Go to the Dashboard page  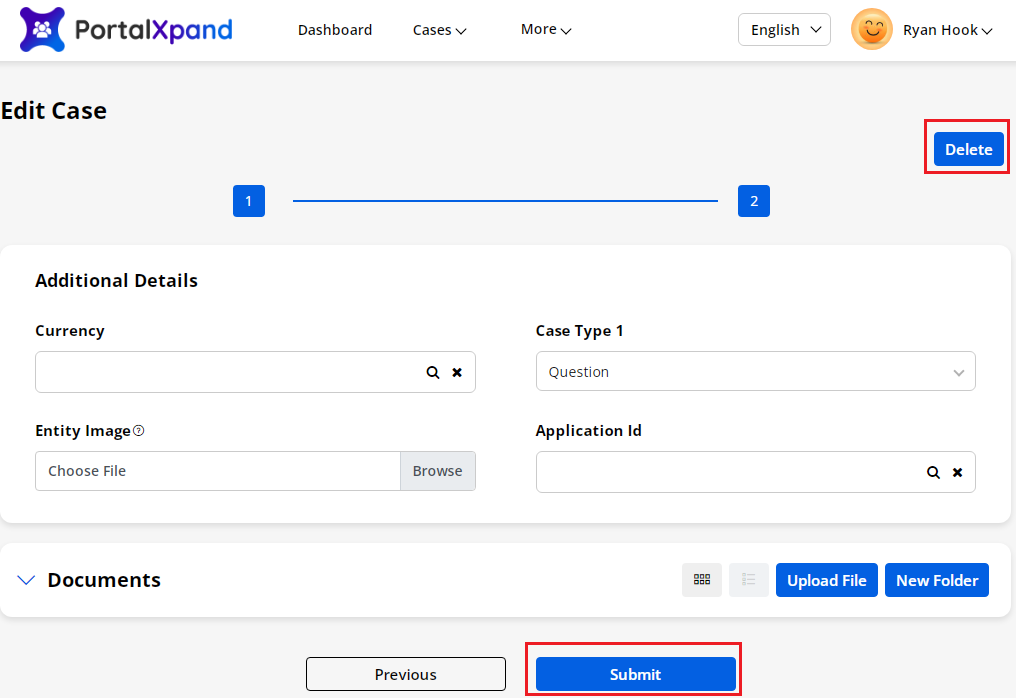coord(335,30)
